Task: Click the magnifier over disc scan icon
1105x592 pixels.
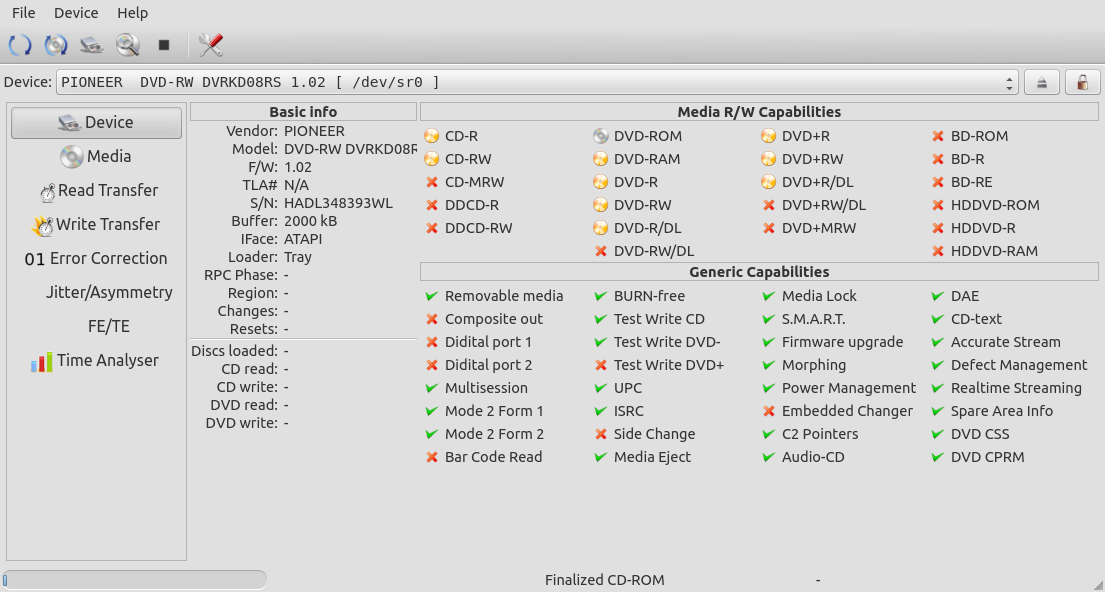Action: point(128,45)
